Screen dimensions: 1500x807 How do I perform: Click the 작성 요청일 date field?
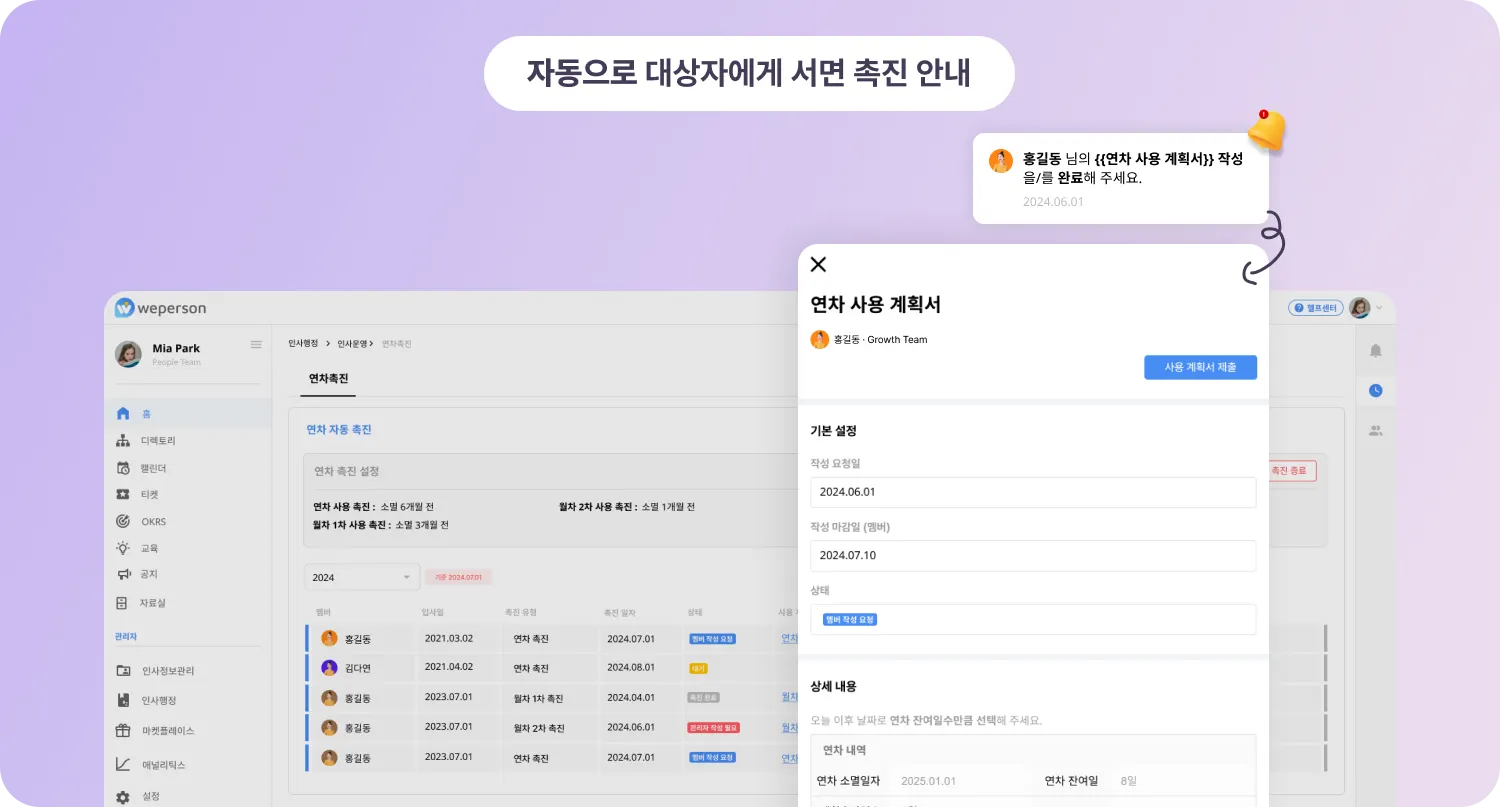[x=1033, y=492]
